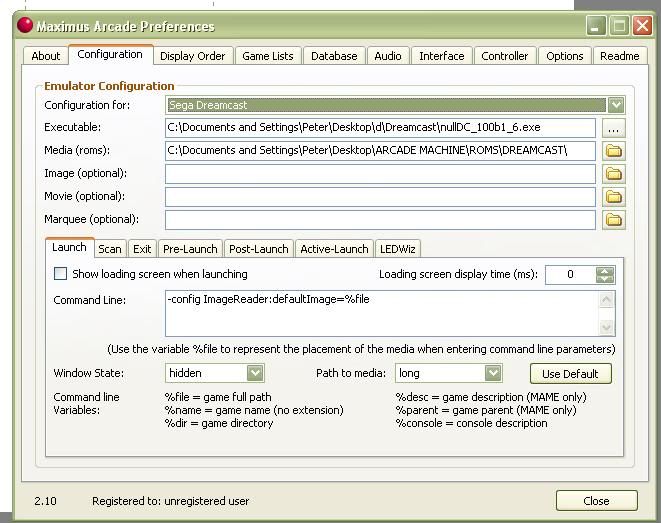Select the Configuration tab

coord(110,54)
